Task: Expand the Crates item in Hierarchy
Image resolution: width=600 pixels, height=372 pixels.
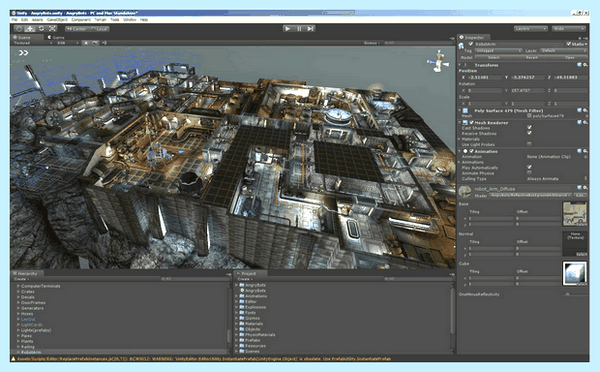Action: (18, 292)
